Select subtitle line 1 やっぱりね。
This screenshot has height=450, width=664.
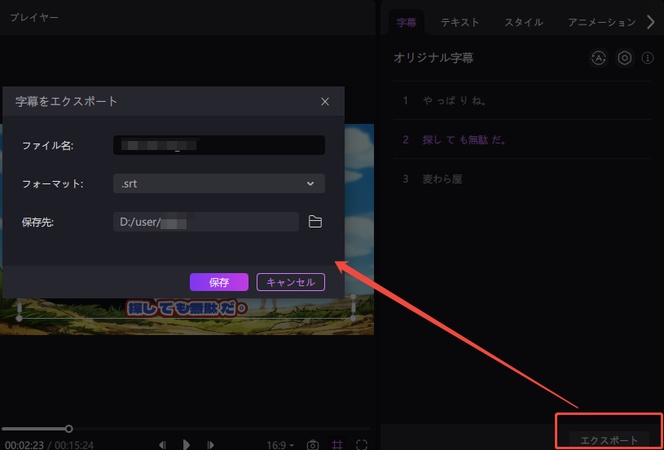(522, 101)
